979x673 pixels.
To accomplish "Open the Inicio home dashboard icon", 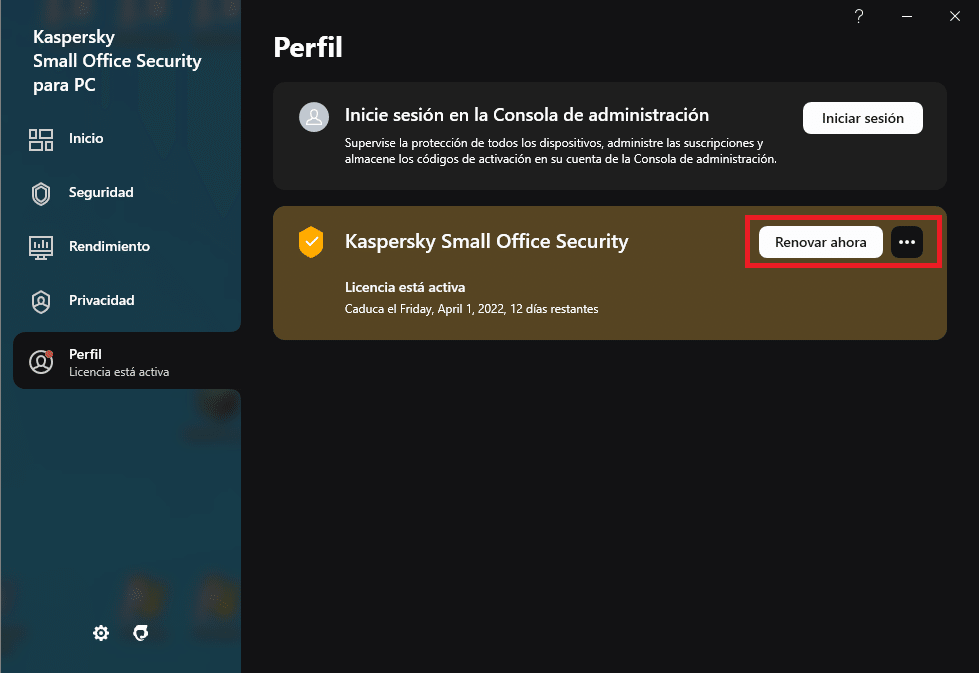I will pyautogui.click(x=41, y=139).
